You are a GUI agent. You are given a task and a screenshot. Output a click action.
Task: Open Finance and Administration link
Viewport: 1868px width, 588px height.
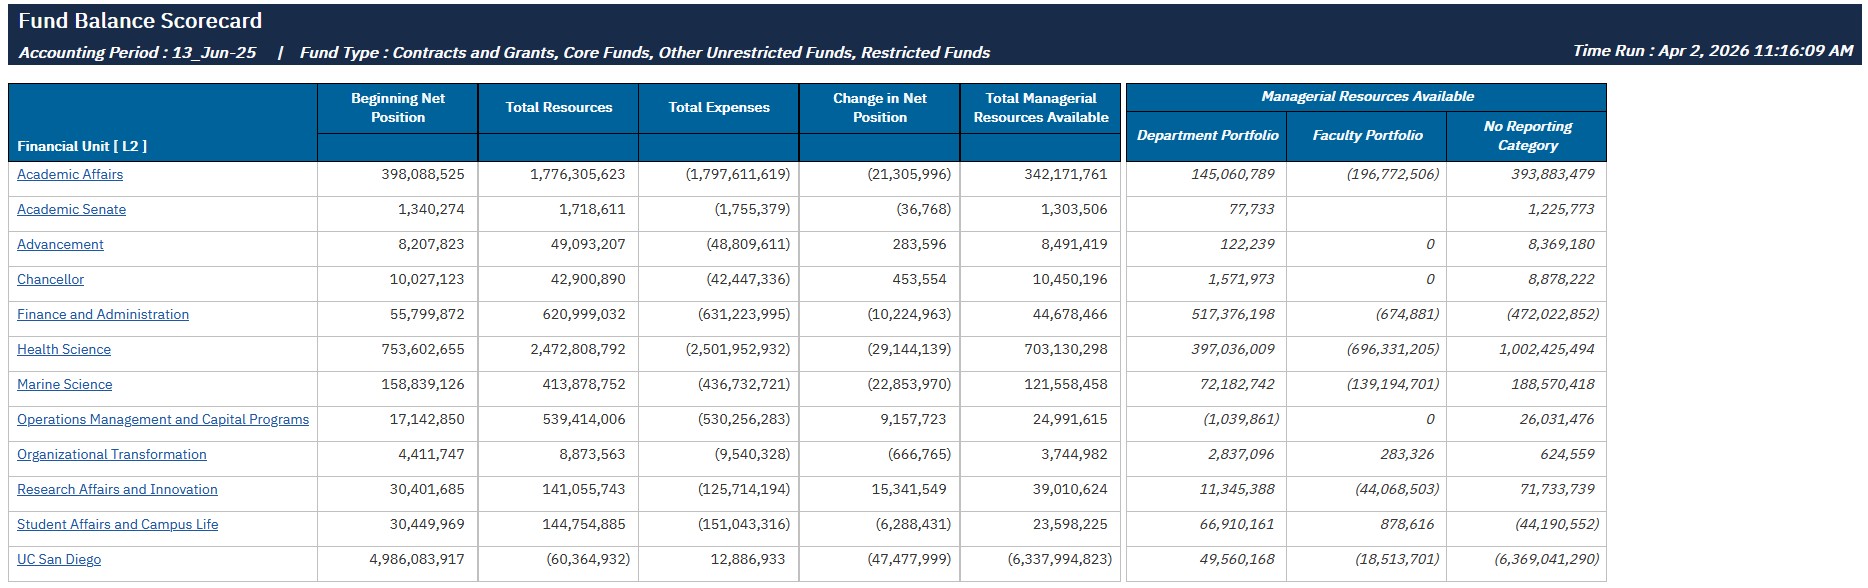[103, 314]
